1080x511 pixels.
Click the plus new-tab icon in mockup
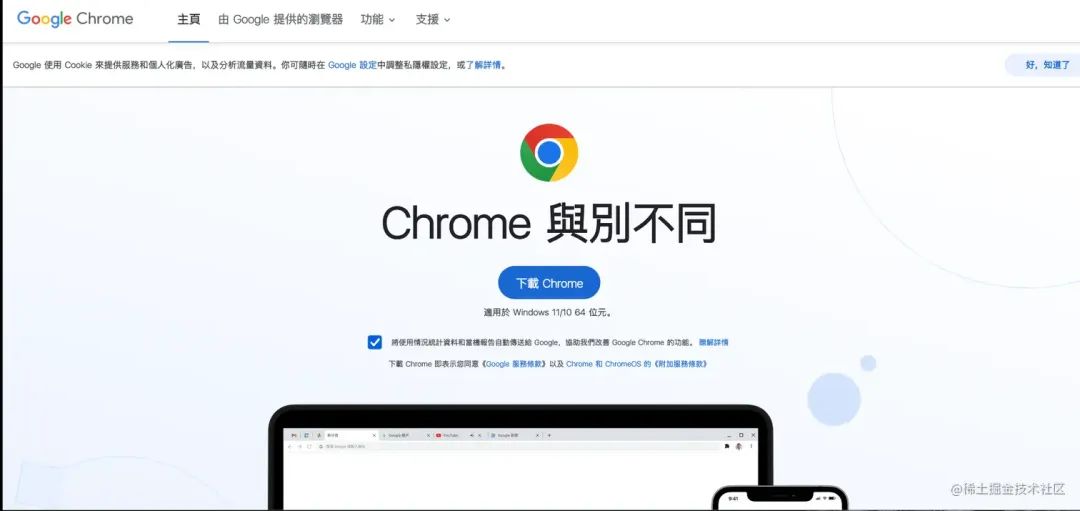(x=549, y=435)
